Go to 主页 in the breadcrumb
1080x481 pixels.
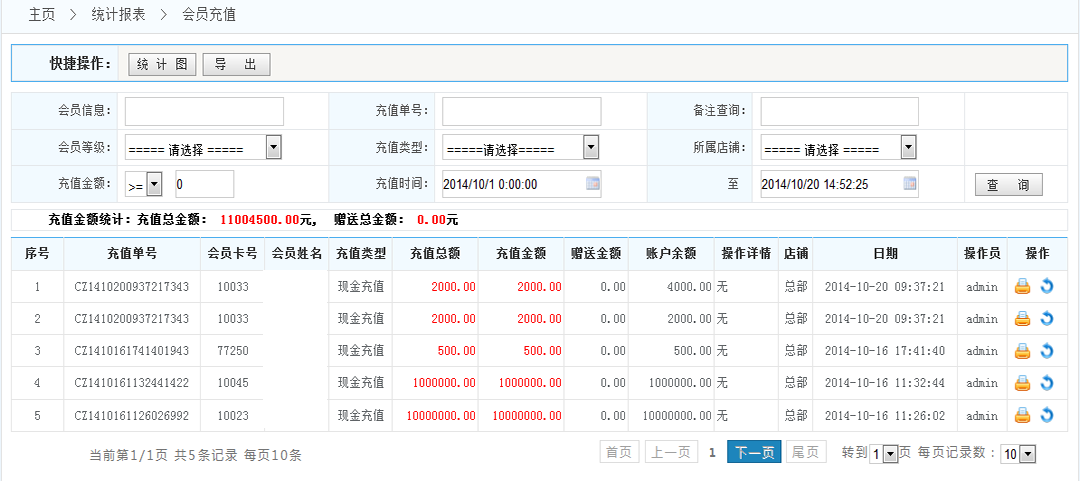coord(41,15)
